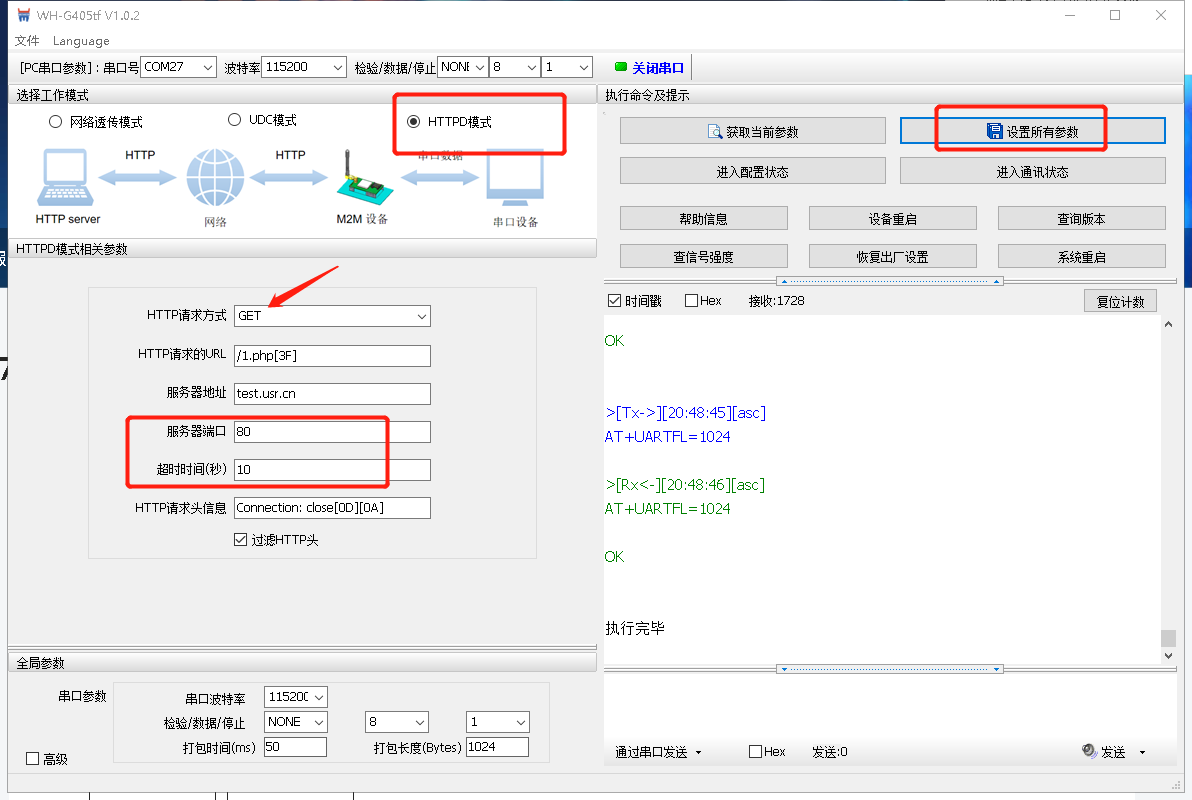Click the WH-G405tf app icon in title bar
This screenshot has width=1192, height=800.
22,15
